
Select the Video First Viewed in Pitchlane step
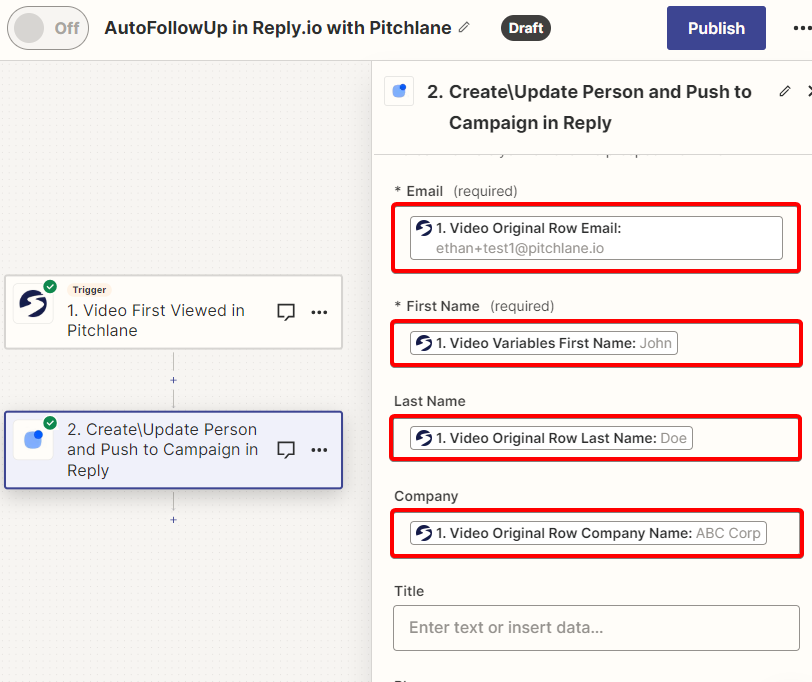click(173, 312)
